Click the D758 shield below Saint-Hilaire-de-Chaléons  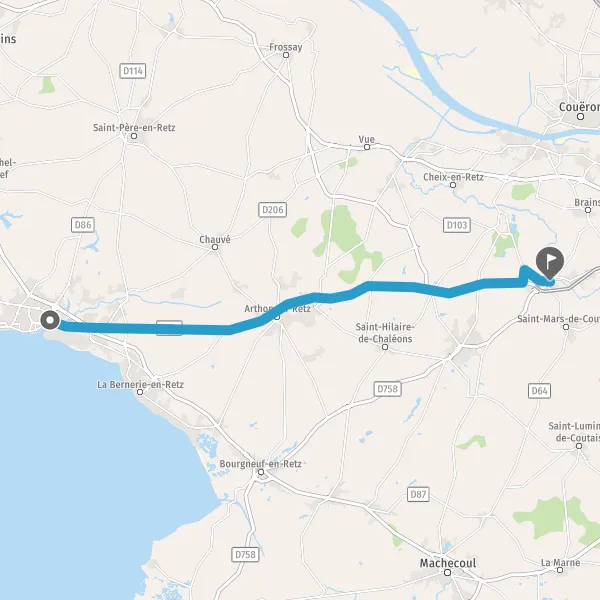click(x=387, y=389)
